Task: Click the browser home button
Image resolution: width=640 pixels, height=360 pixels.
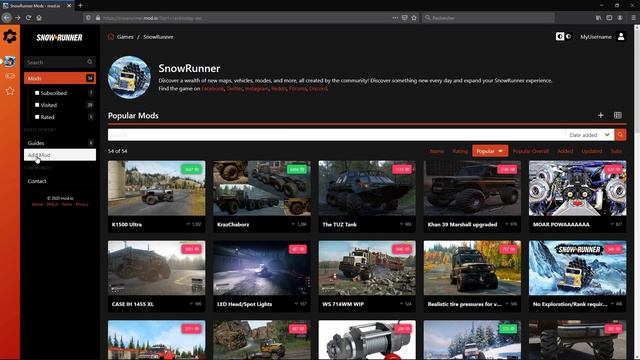Action: click(x=39, y=18)
